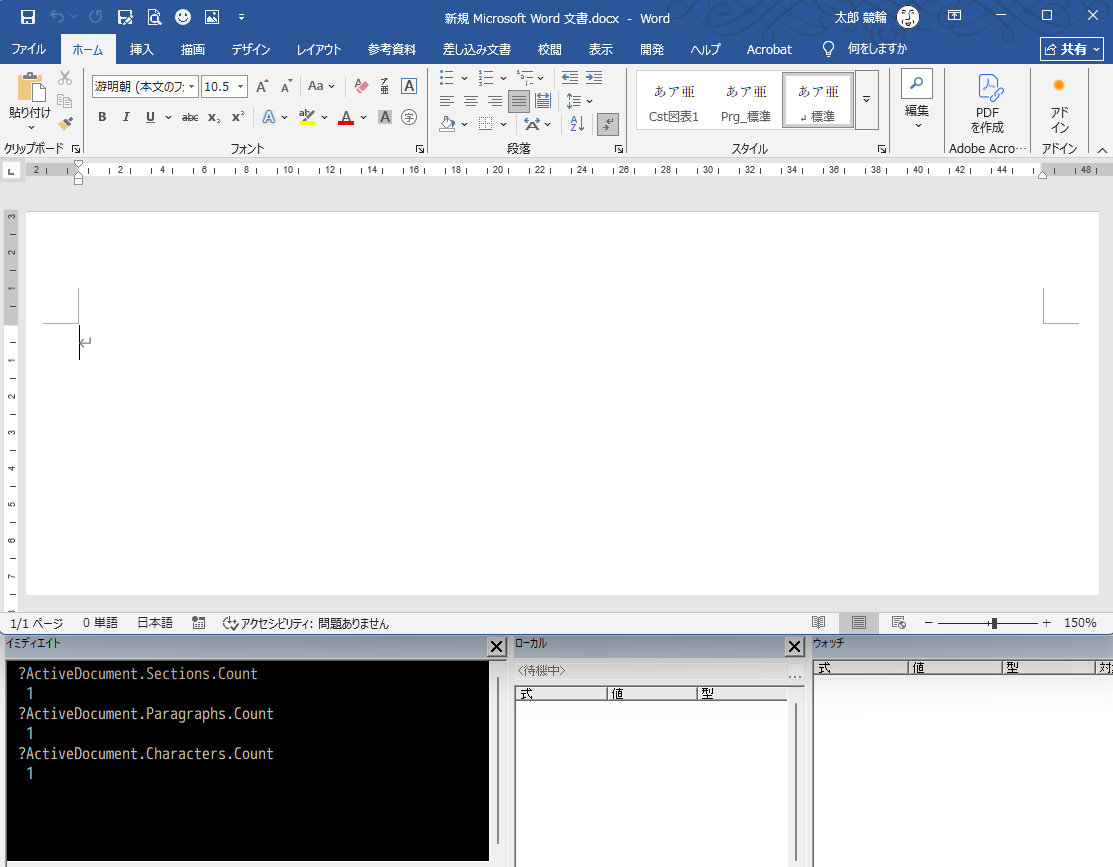Switch to the 開発 tab
1113x867 pixels.
(x=652, y=49)
